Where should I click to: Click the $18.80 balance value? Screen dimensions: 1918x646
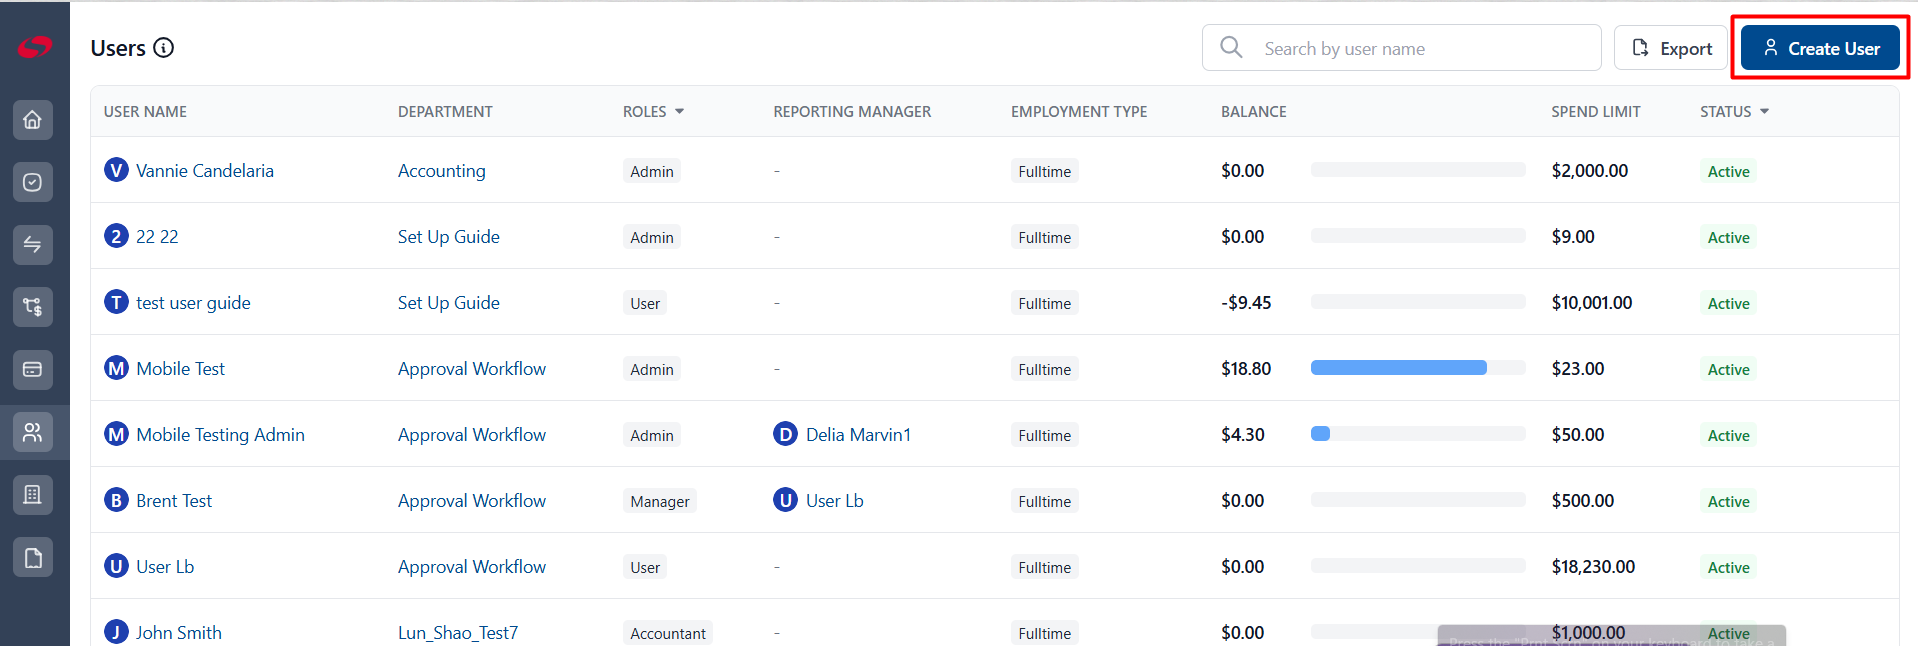click(x=1246, y=368)
